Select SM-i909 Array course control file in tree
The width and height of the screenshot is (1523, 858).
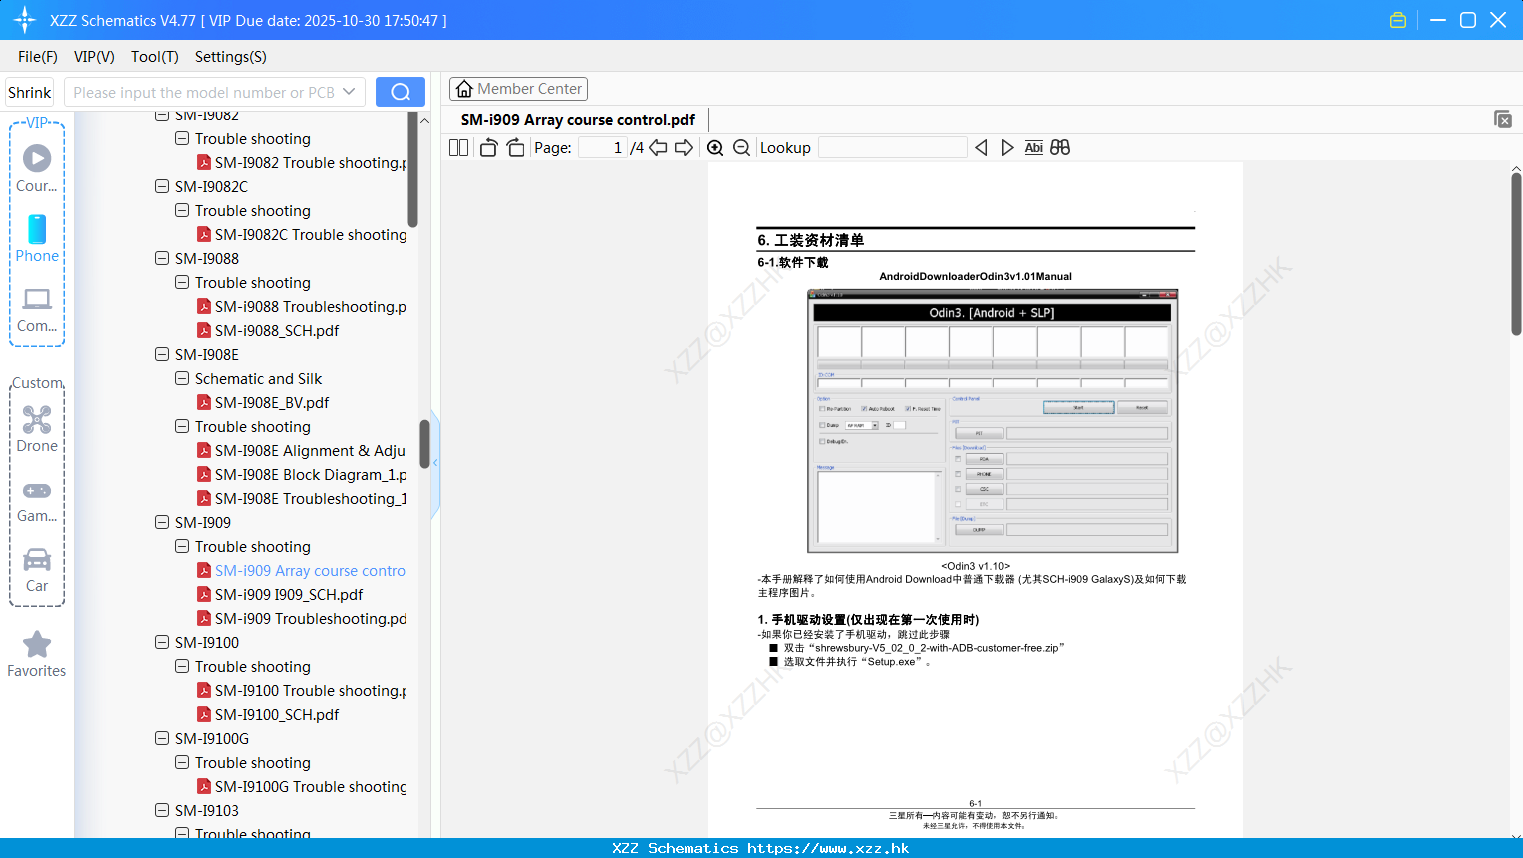coord(301,571)
